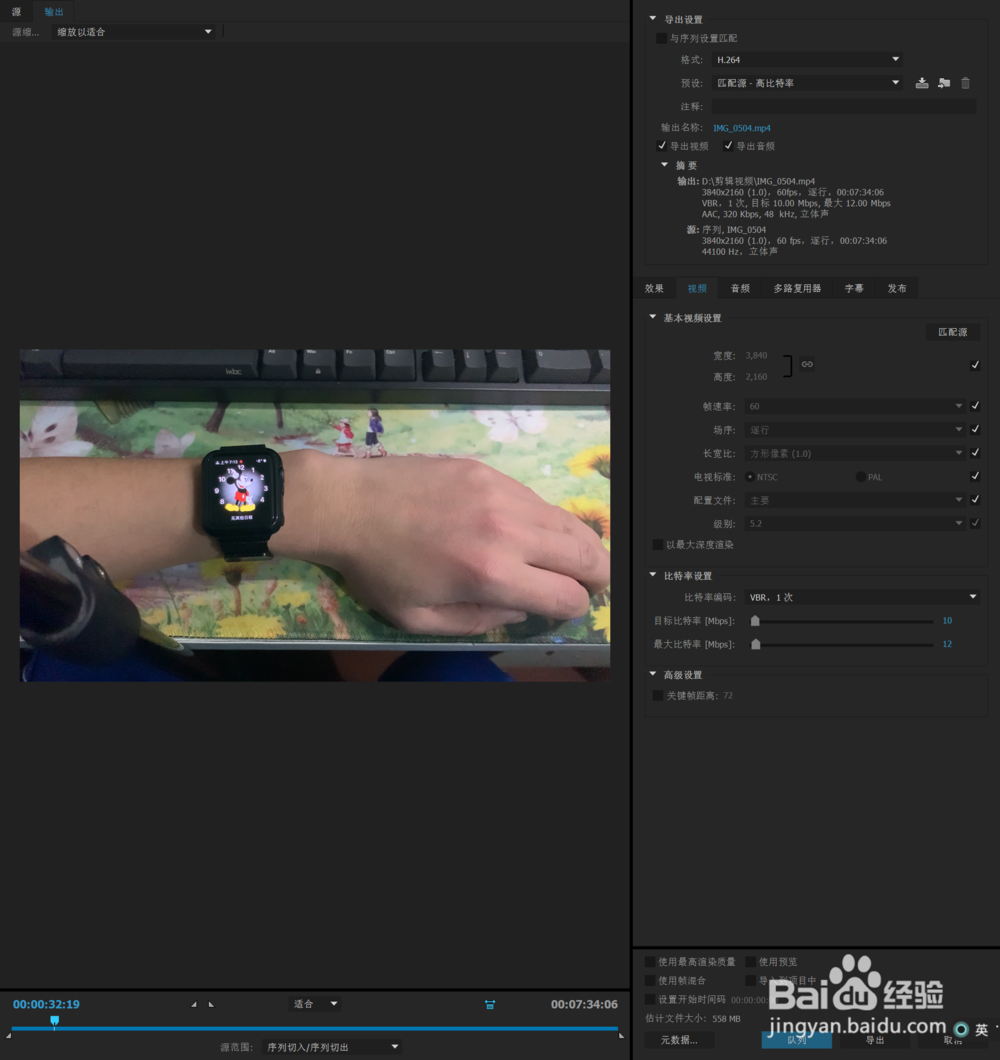Image resolution: width=1000 pixels, height=1060 pixels.
Task: Click the 匹配源 (Match Source) button icon
Action: (953, 331)
